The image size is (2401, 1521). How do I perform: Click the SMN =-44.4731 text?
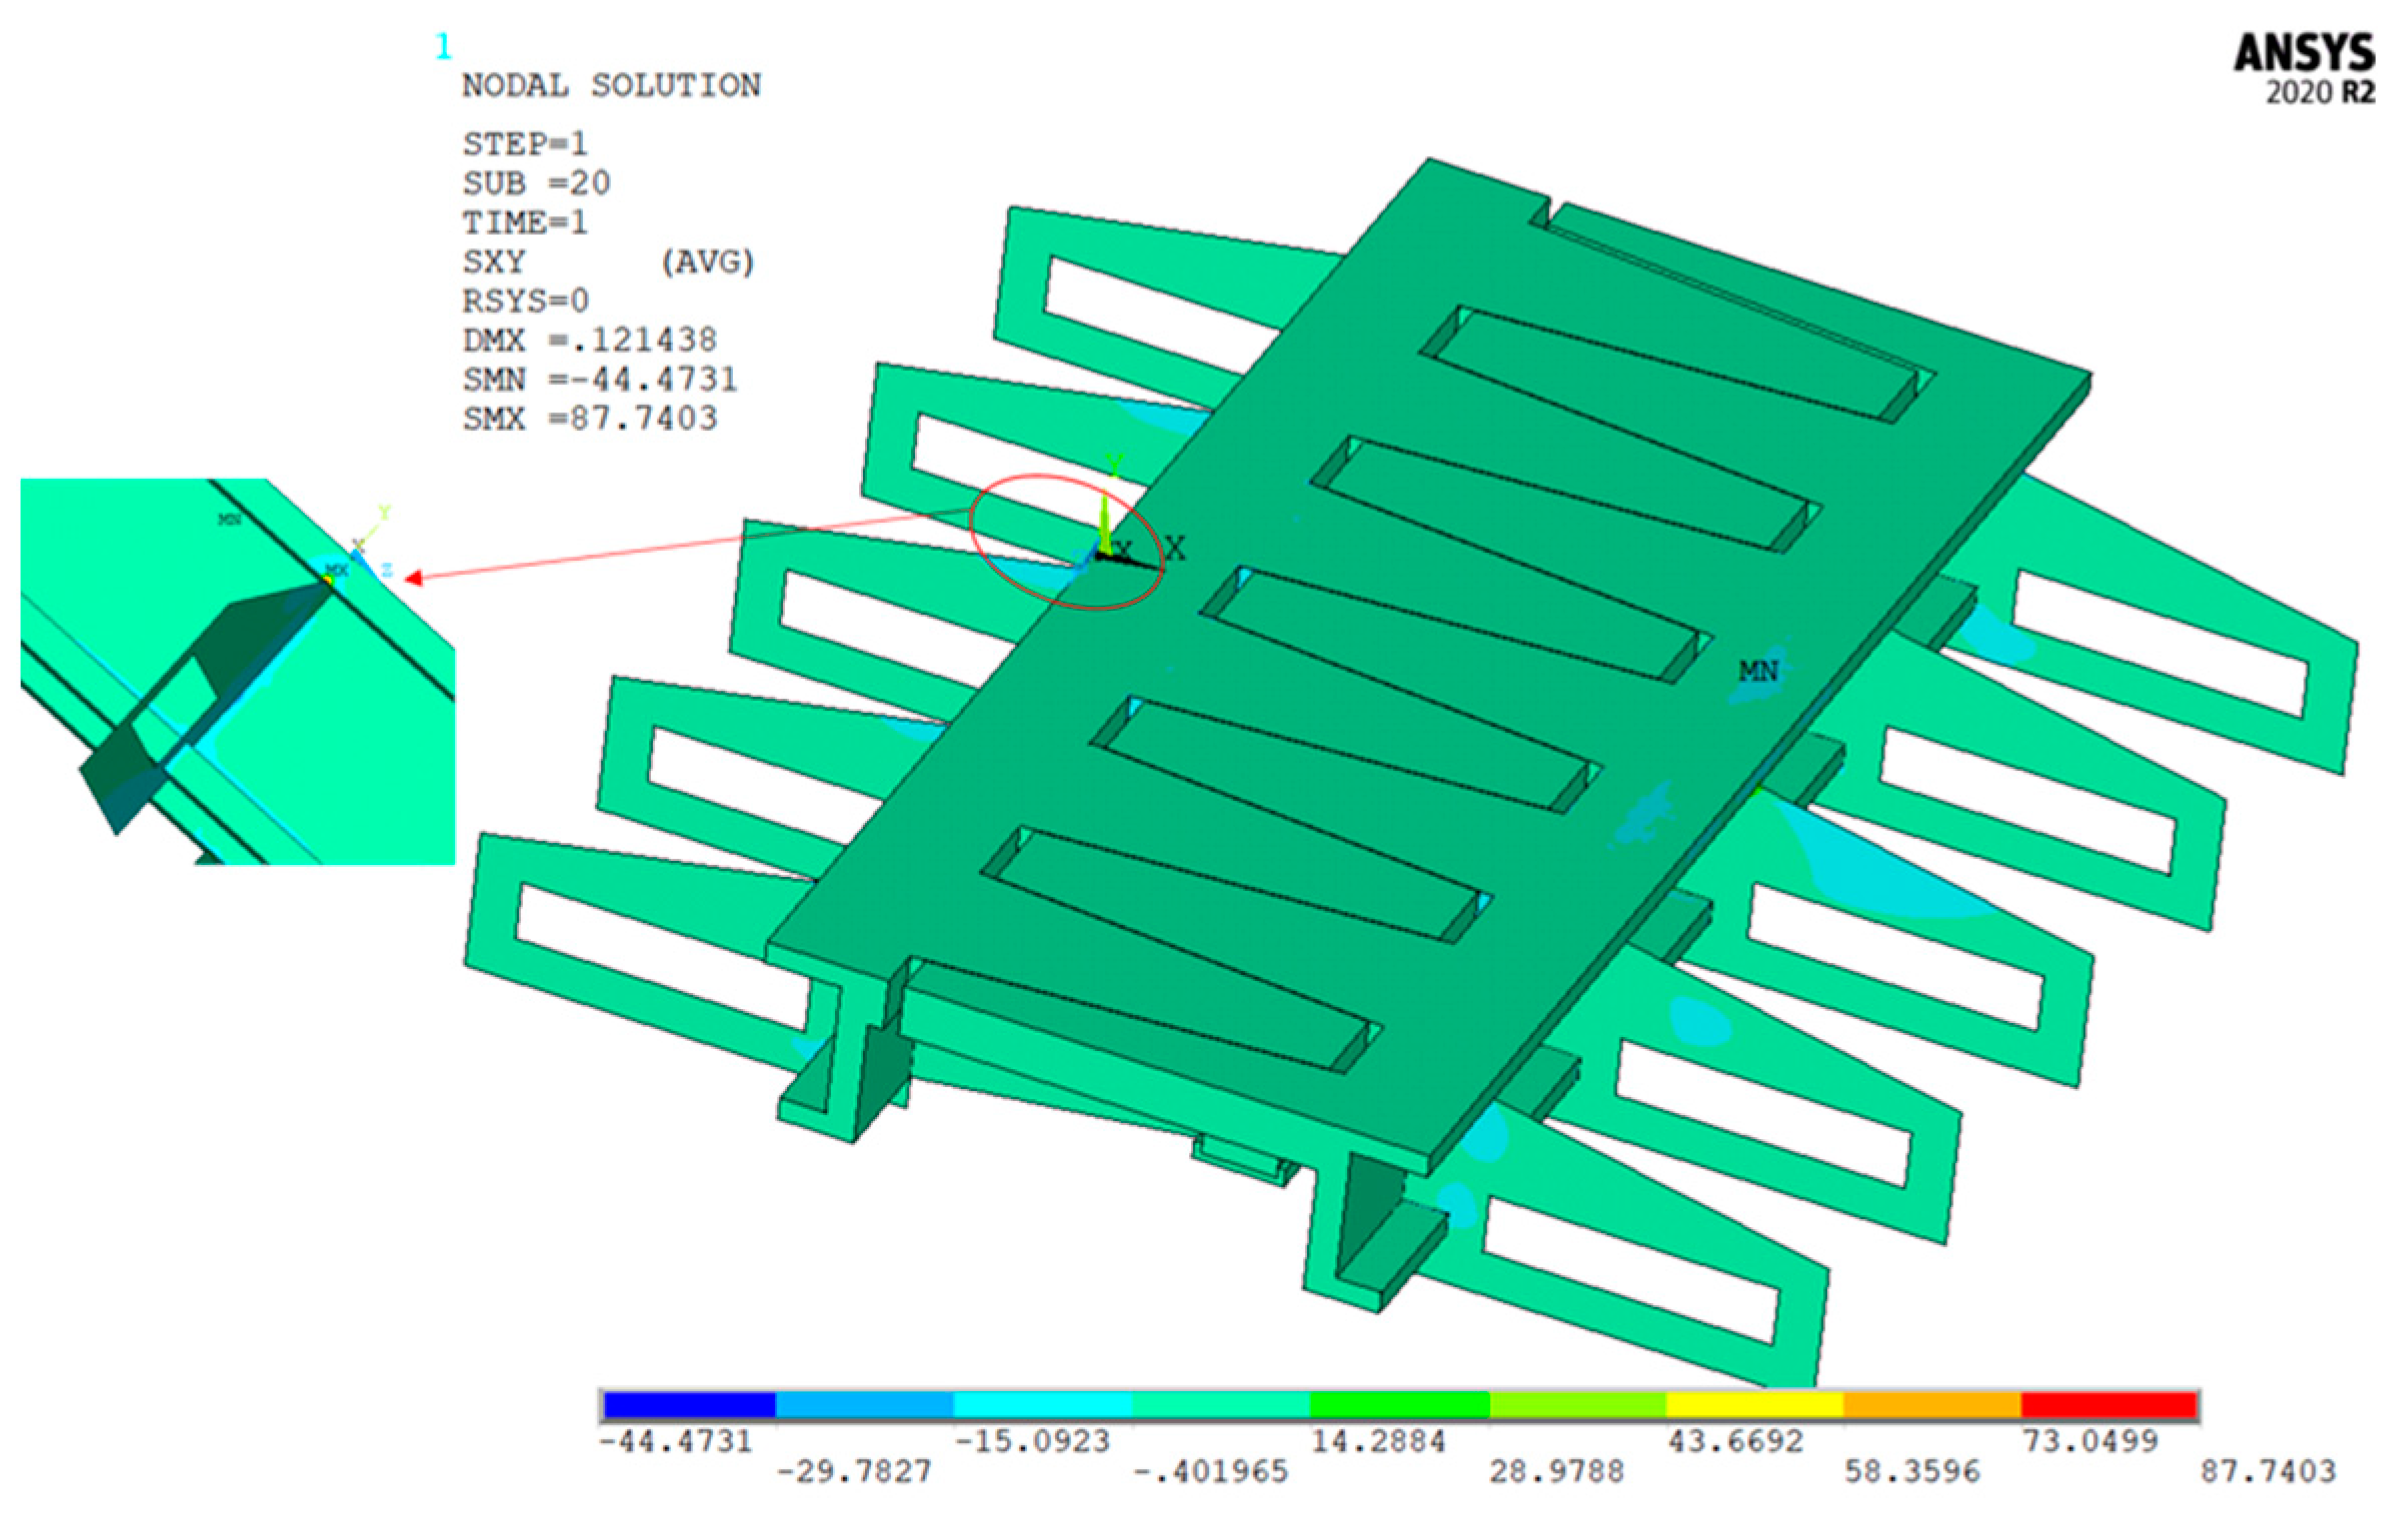pos(599,379)
